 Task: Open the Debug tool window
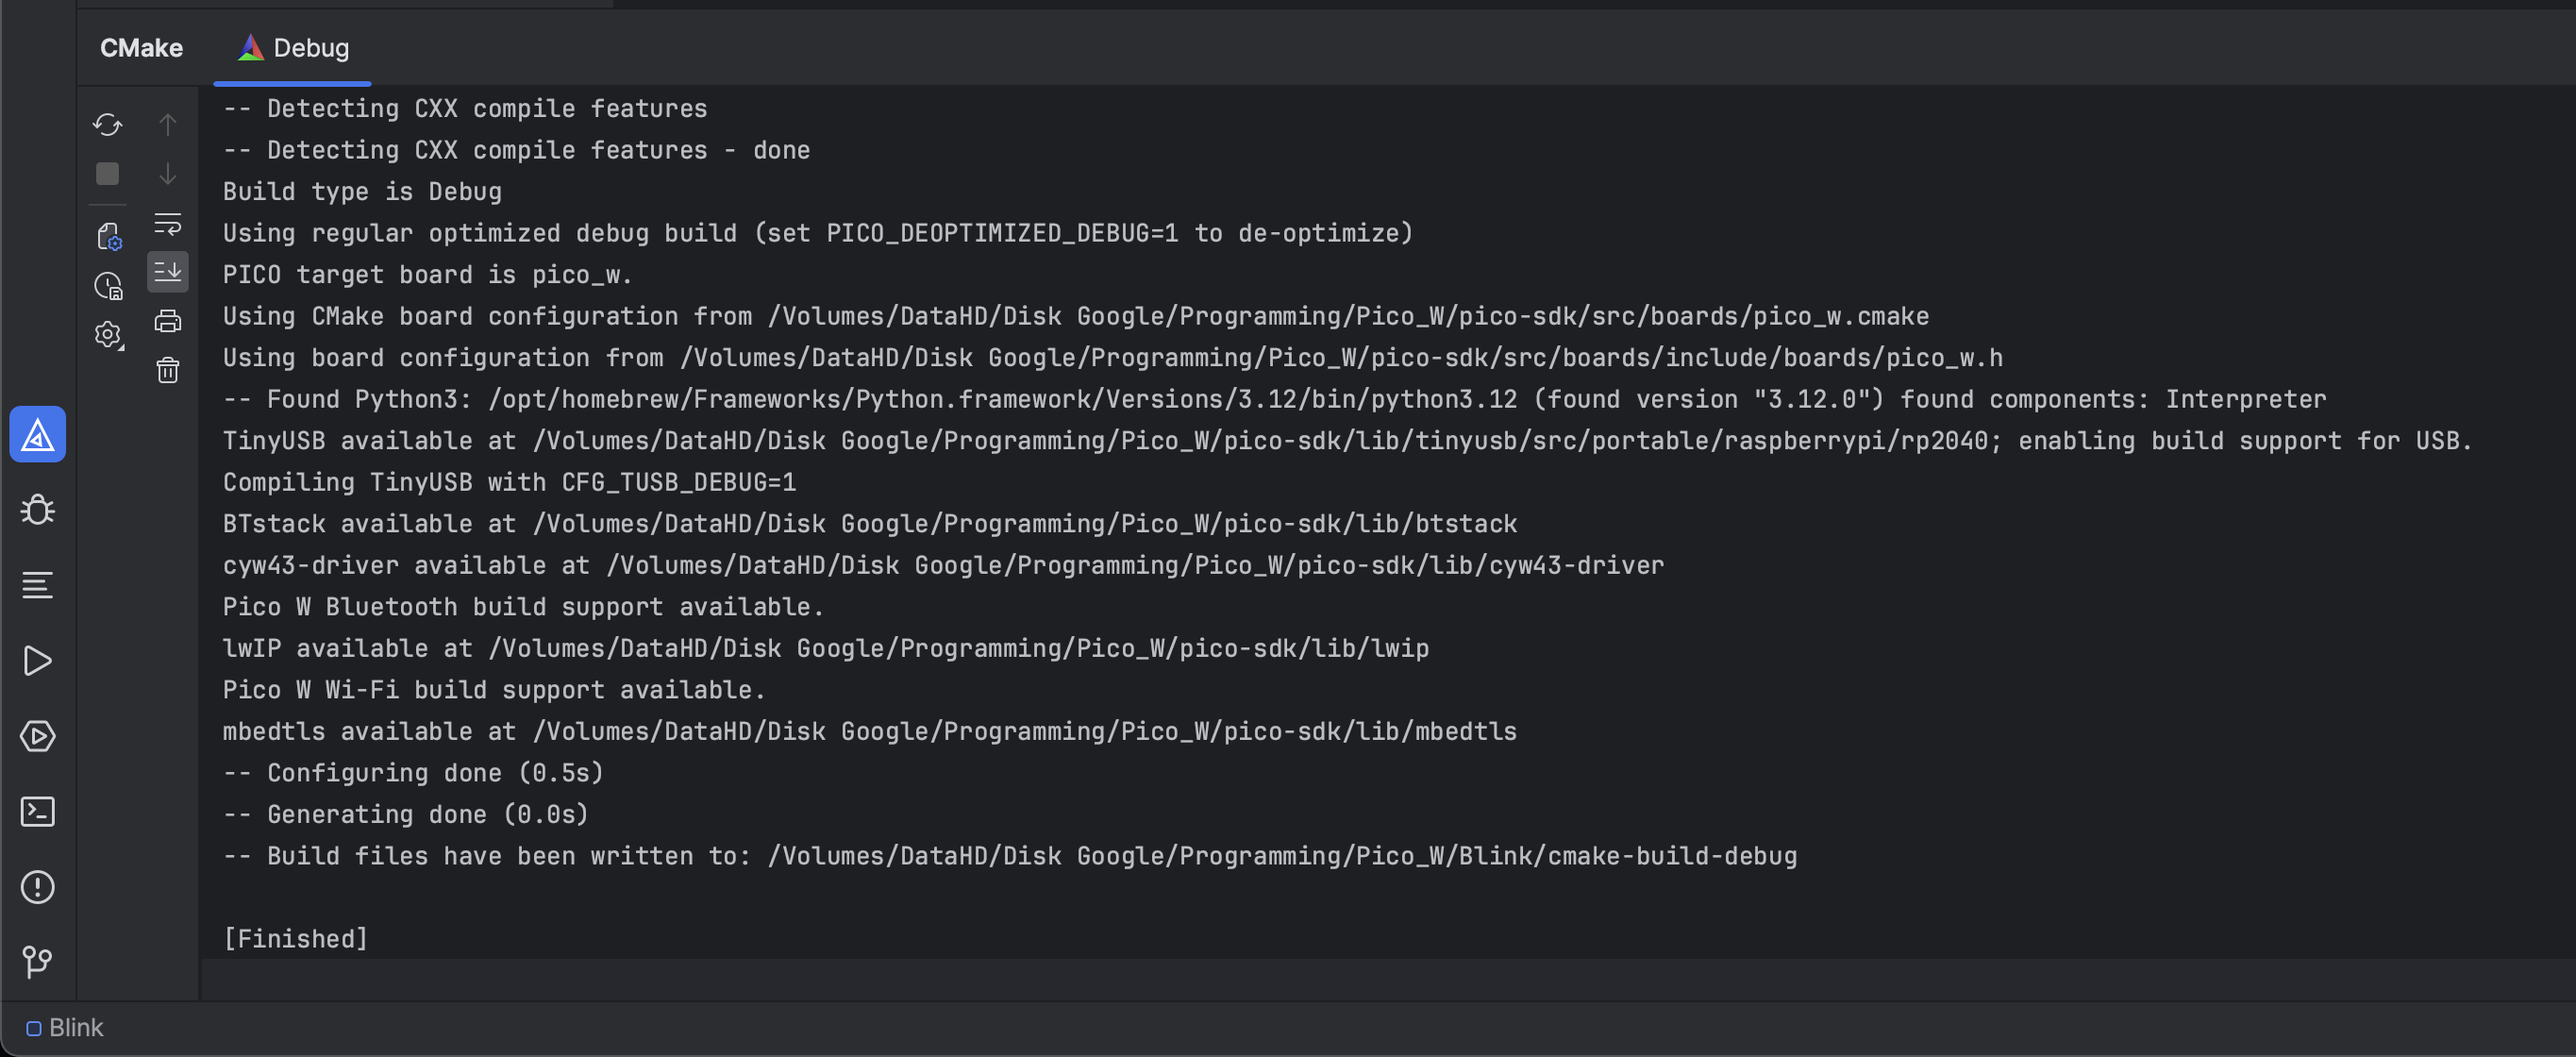38,510
